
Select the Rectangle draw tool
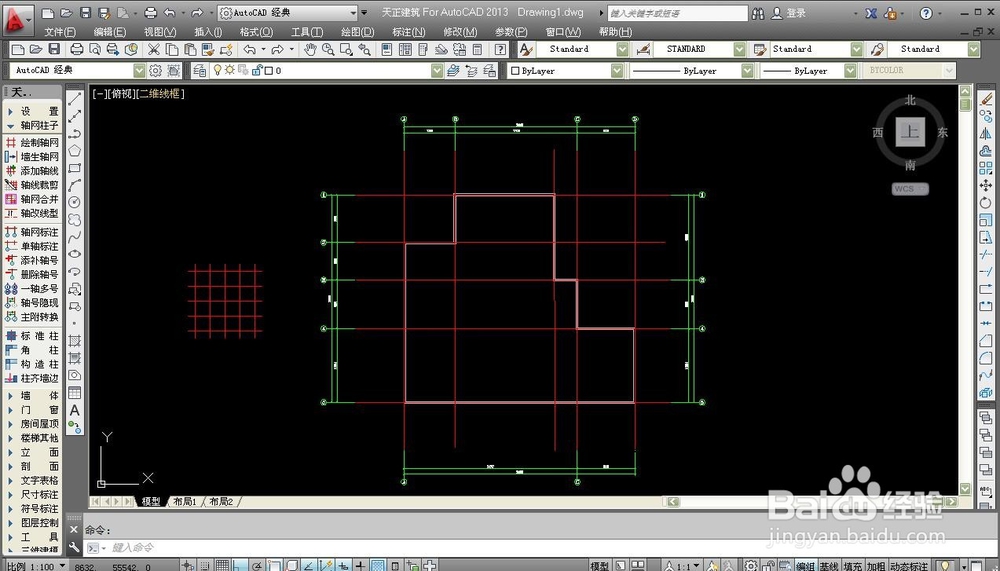tap(75, 168)
